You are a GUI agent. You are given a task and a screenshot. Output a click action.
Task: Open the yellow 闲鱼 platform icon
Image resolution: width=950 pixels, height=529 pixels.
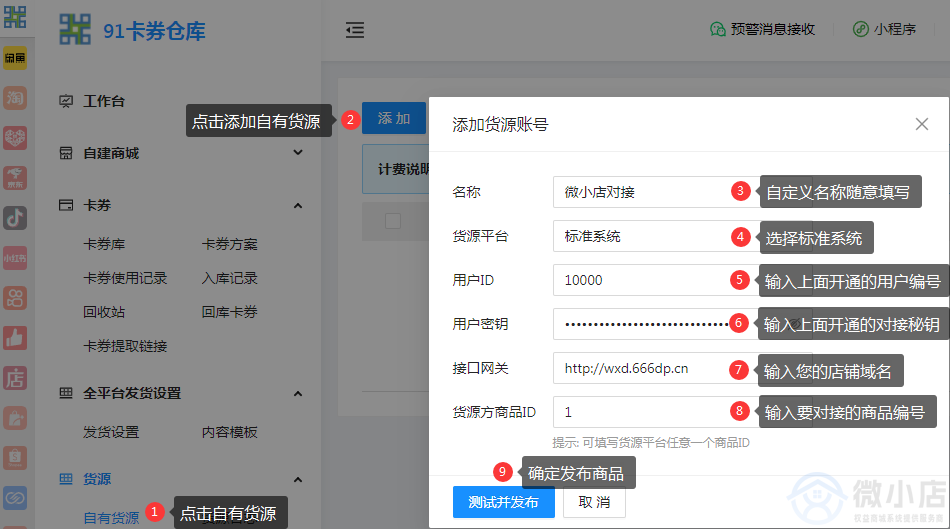pyautogui.click(x=15, y=58)
